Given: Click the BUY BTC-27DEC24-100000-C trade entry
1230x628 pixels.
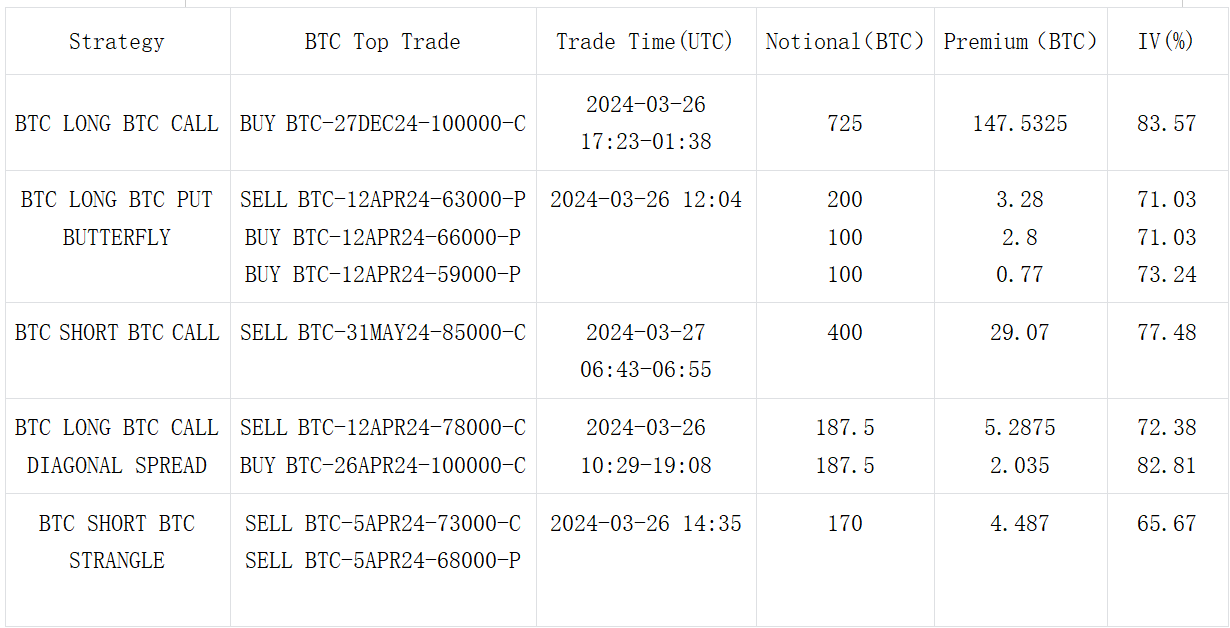Looking at the screenshot, I should [x=382, y=124].
